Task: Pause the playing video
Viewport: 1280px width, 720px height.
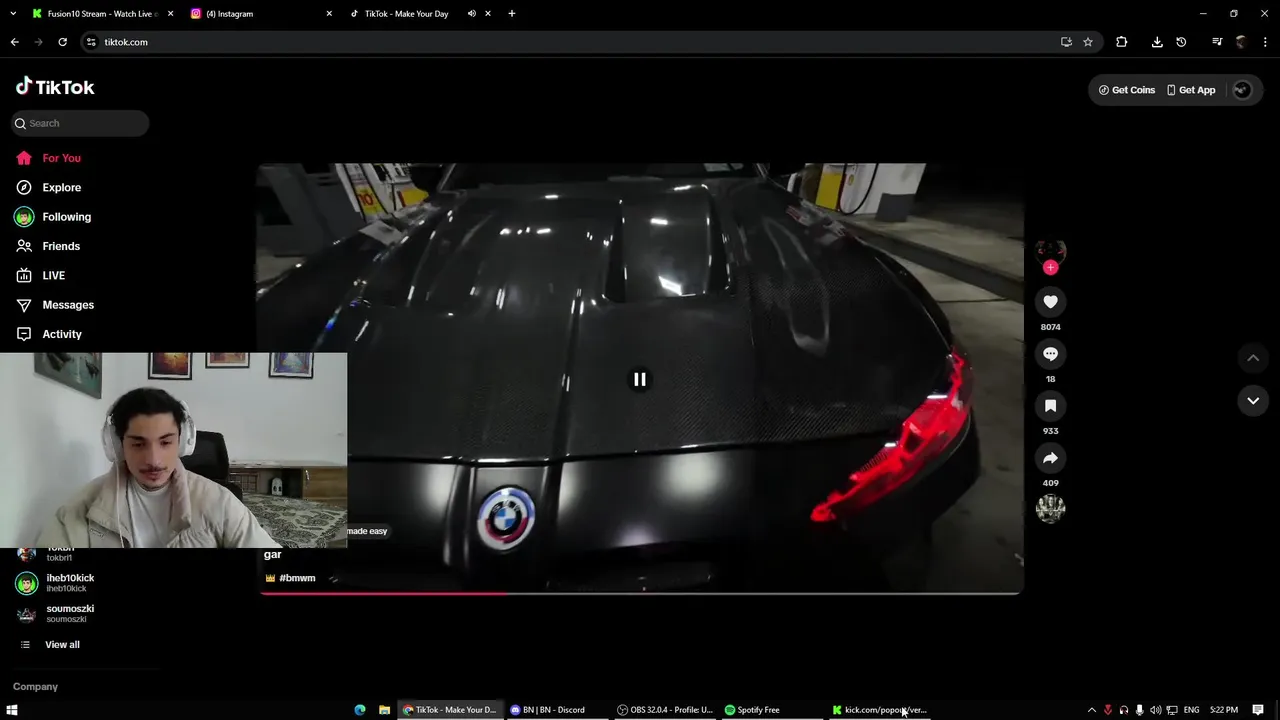Action: pos(640,379)
